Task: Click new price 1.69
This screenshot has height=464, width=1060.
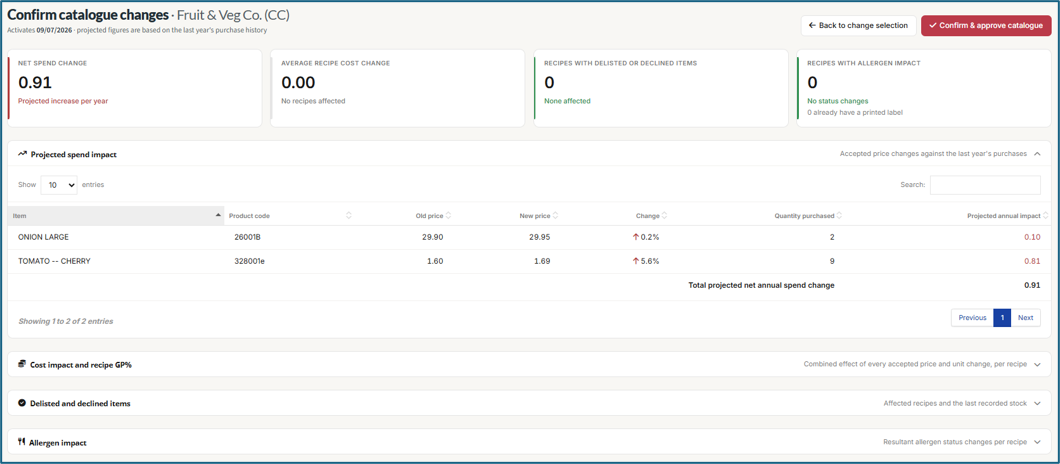Action: (x=542, y=261)
